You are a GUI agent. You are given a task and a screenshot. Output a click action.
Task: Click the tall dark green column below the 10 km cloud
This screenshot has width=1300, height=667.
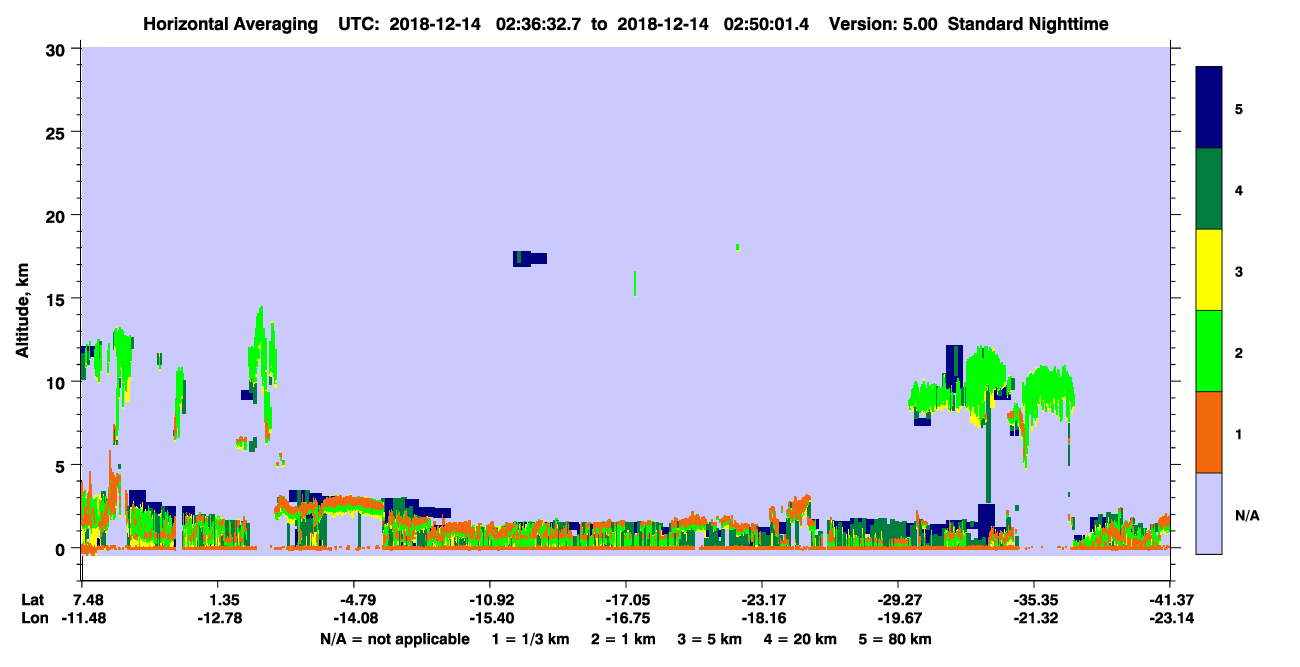(988, 450)
